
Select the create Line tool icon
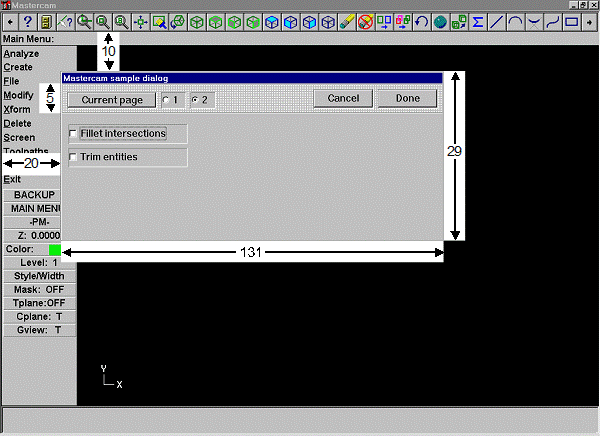click(496, 21)
